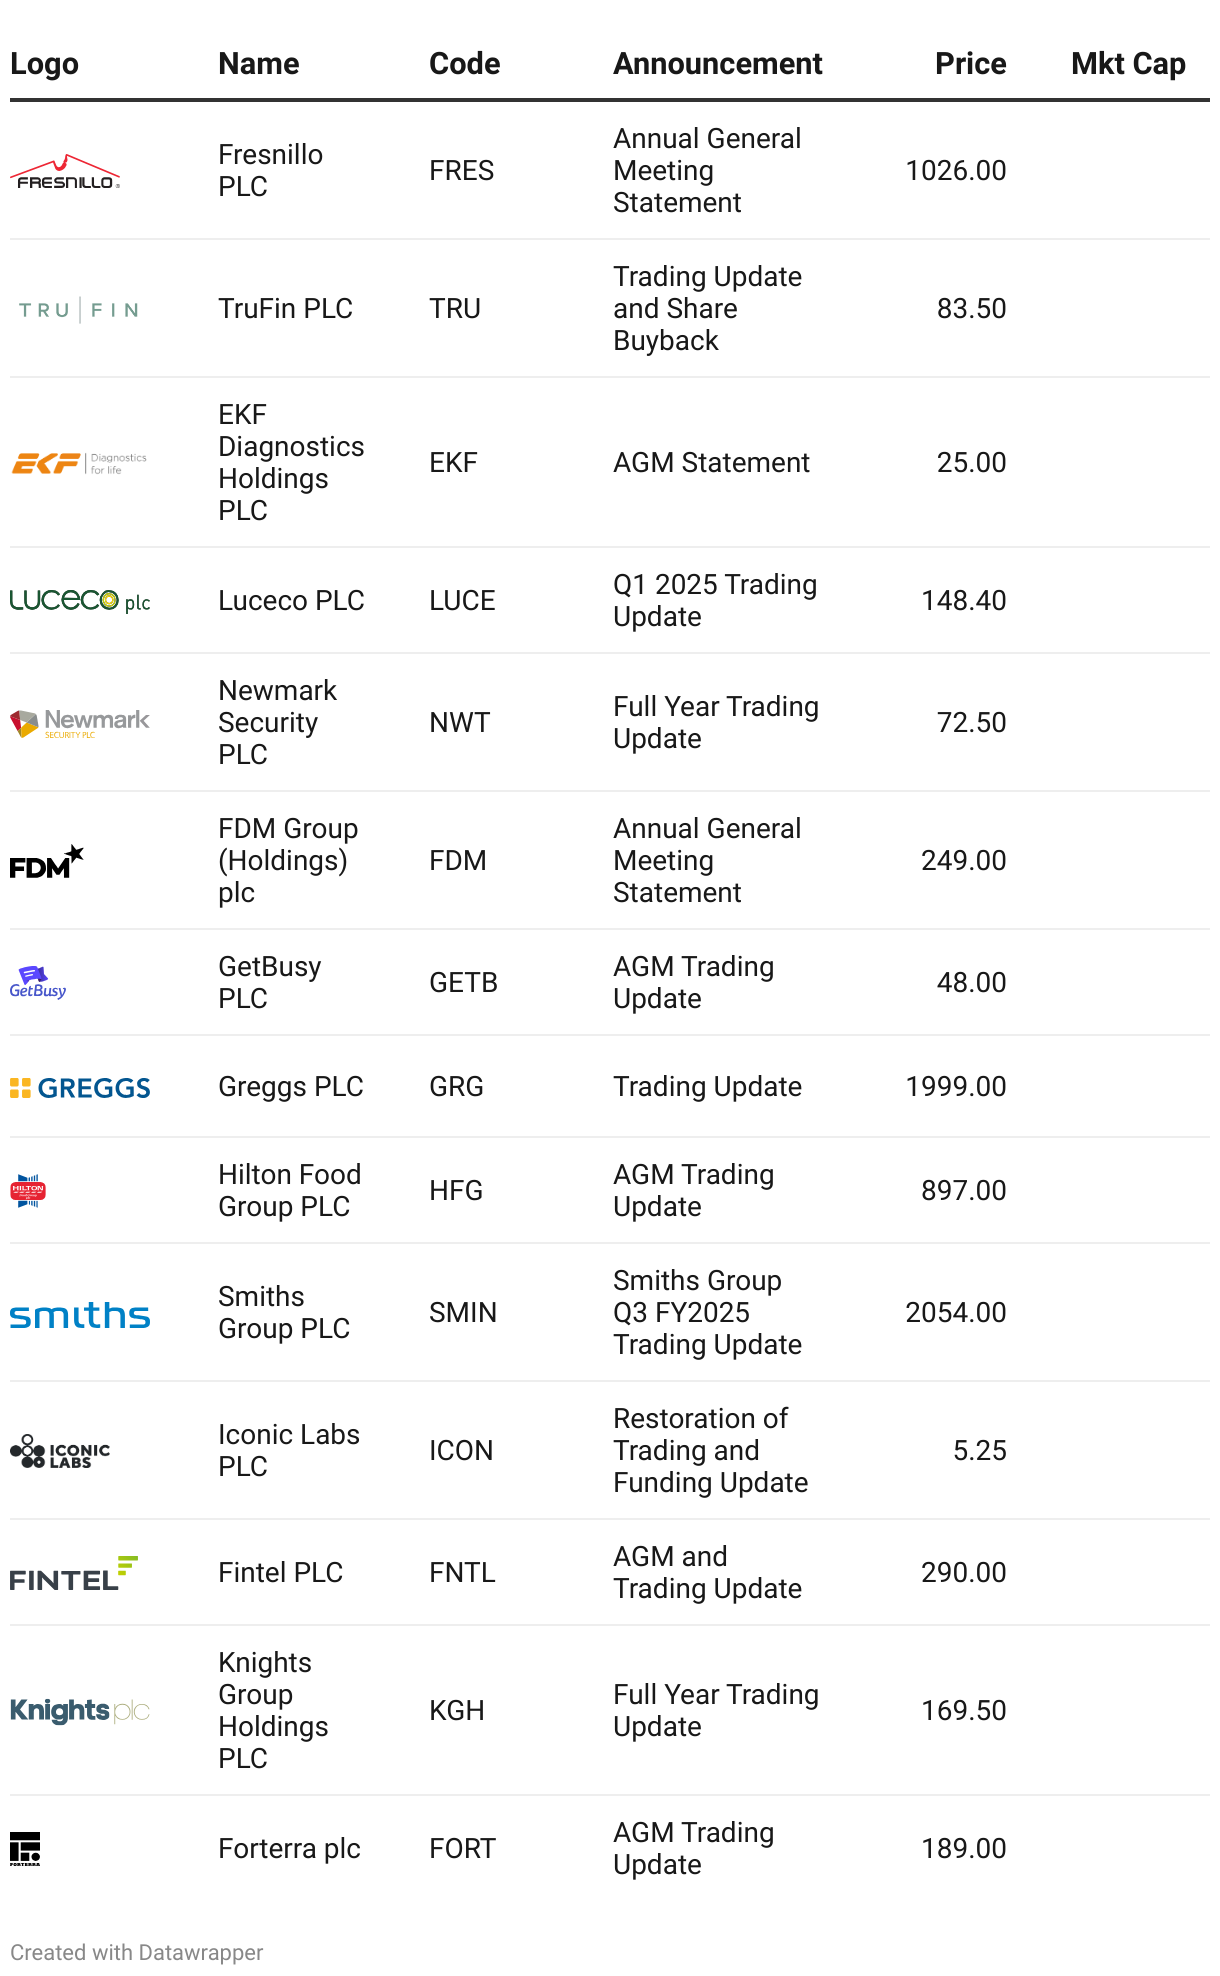Image resolution: width=1220 pixels, height=1976 pixels.
Task: Click the Price column header
Action: pos(970,64)
